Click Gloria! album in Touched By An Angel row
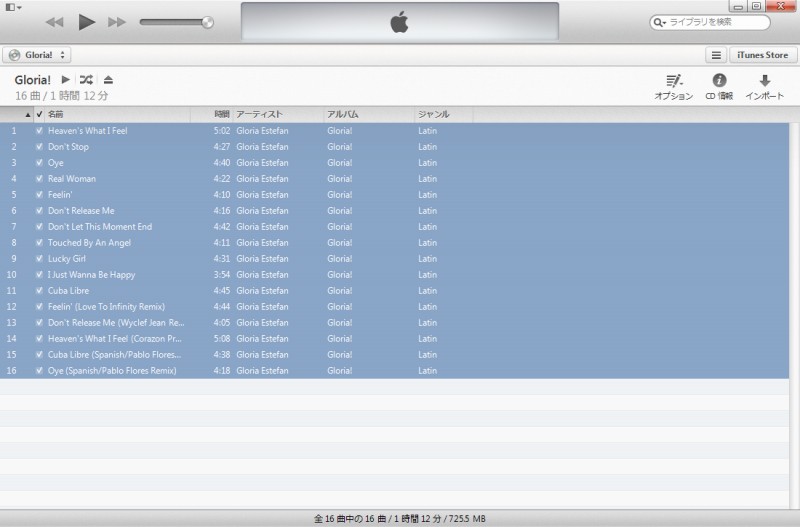800x527 pixels. click(x=340, y=242)
